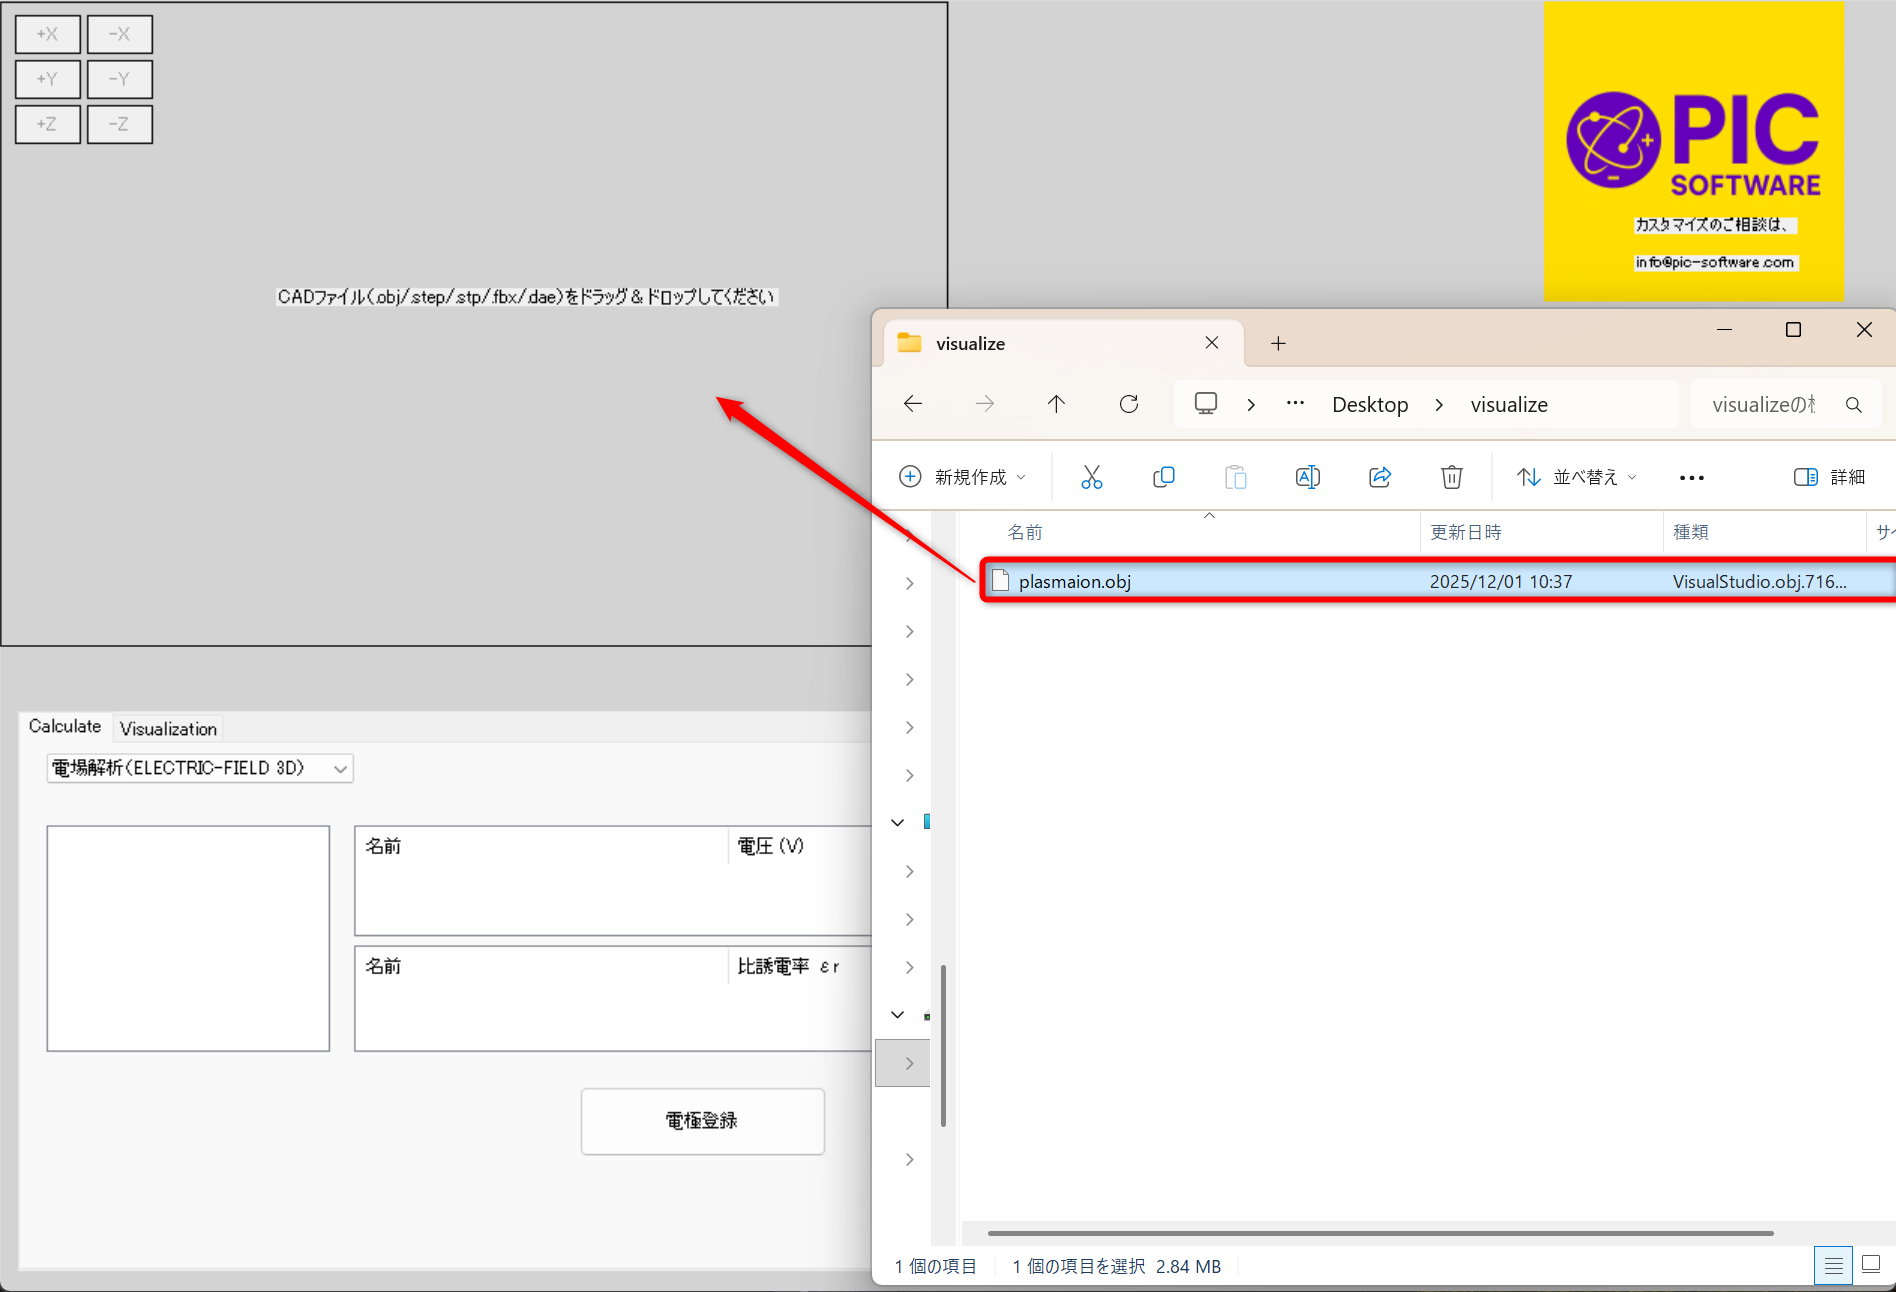Click the visualize search box
The height and width of the screenshot is (1292, 1896).
coord(1765,405)
